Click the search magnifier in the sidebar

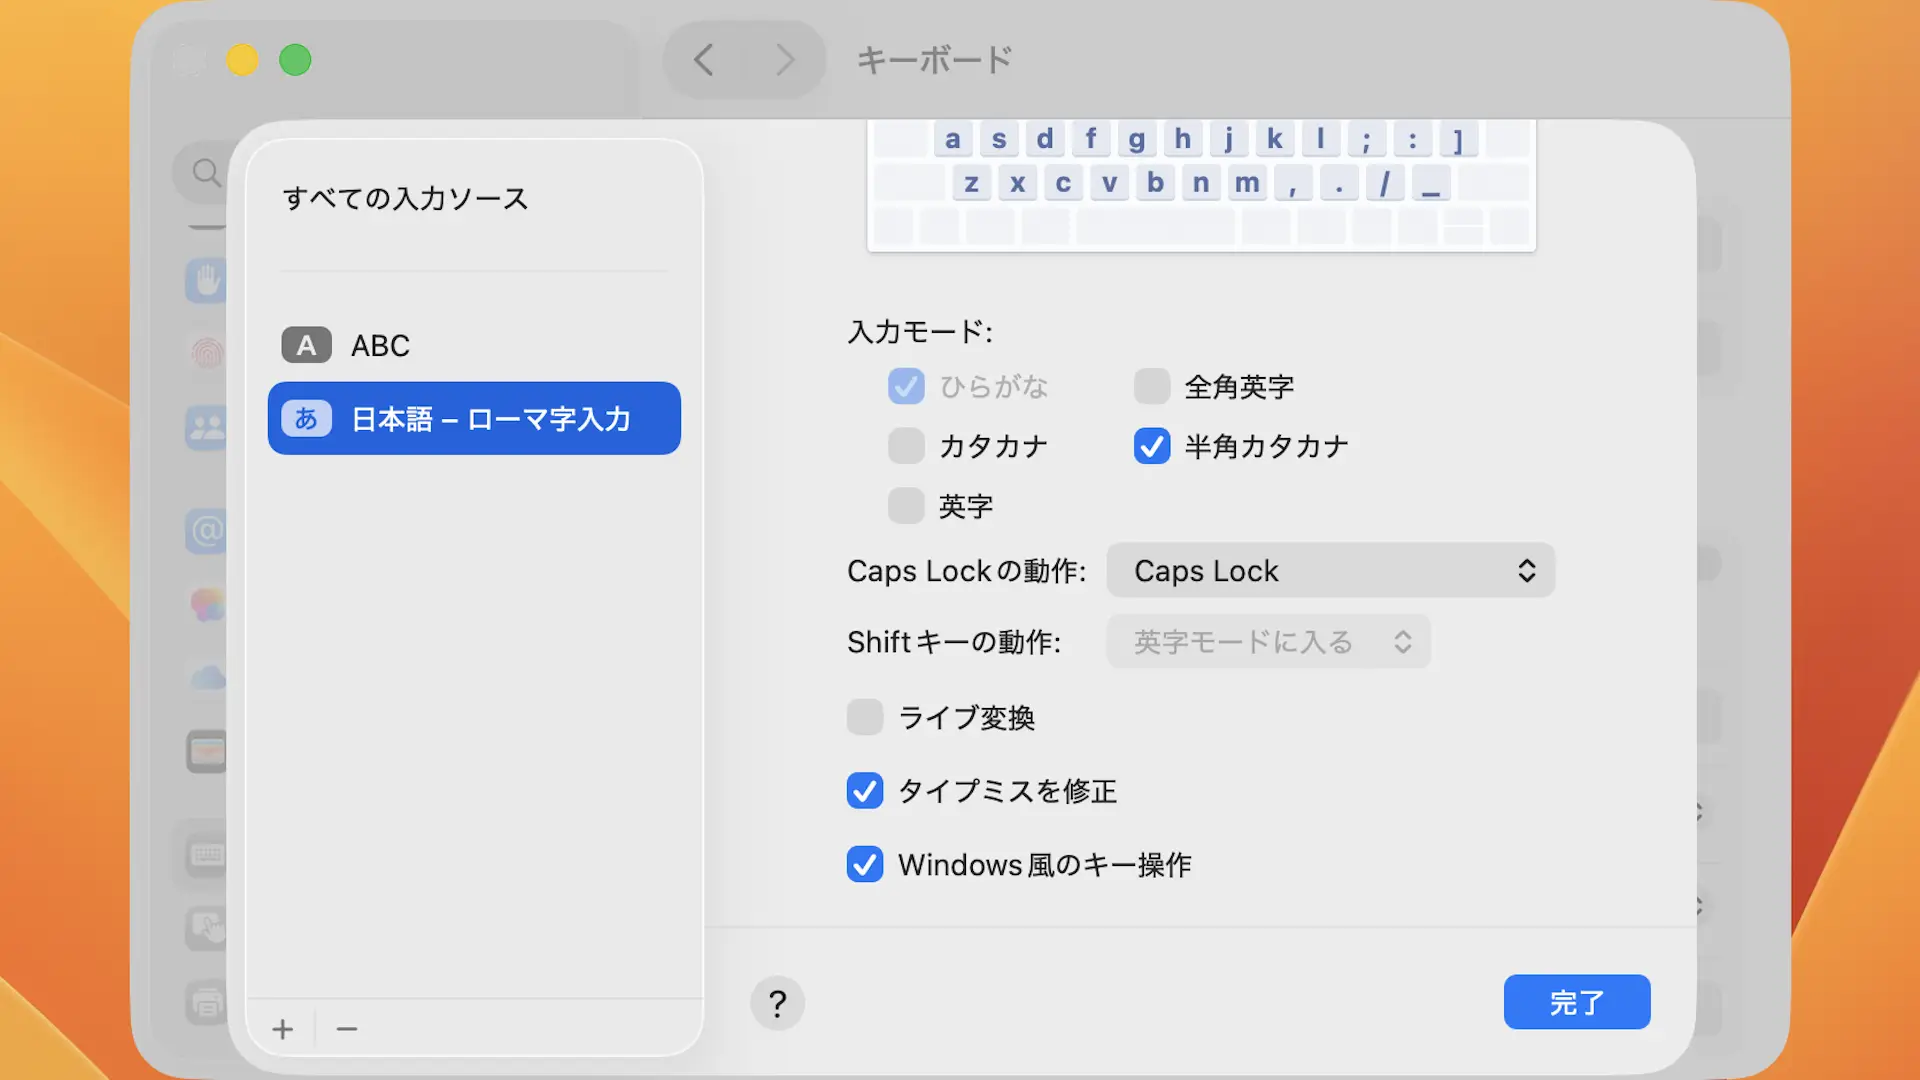point(206,172)
